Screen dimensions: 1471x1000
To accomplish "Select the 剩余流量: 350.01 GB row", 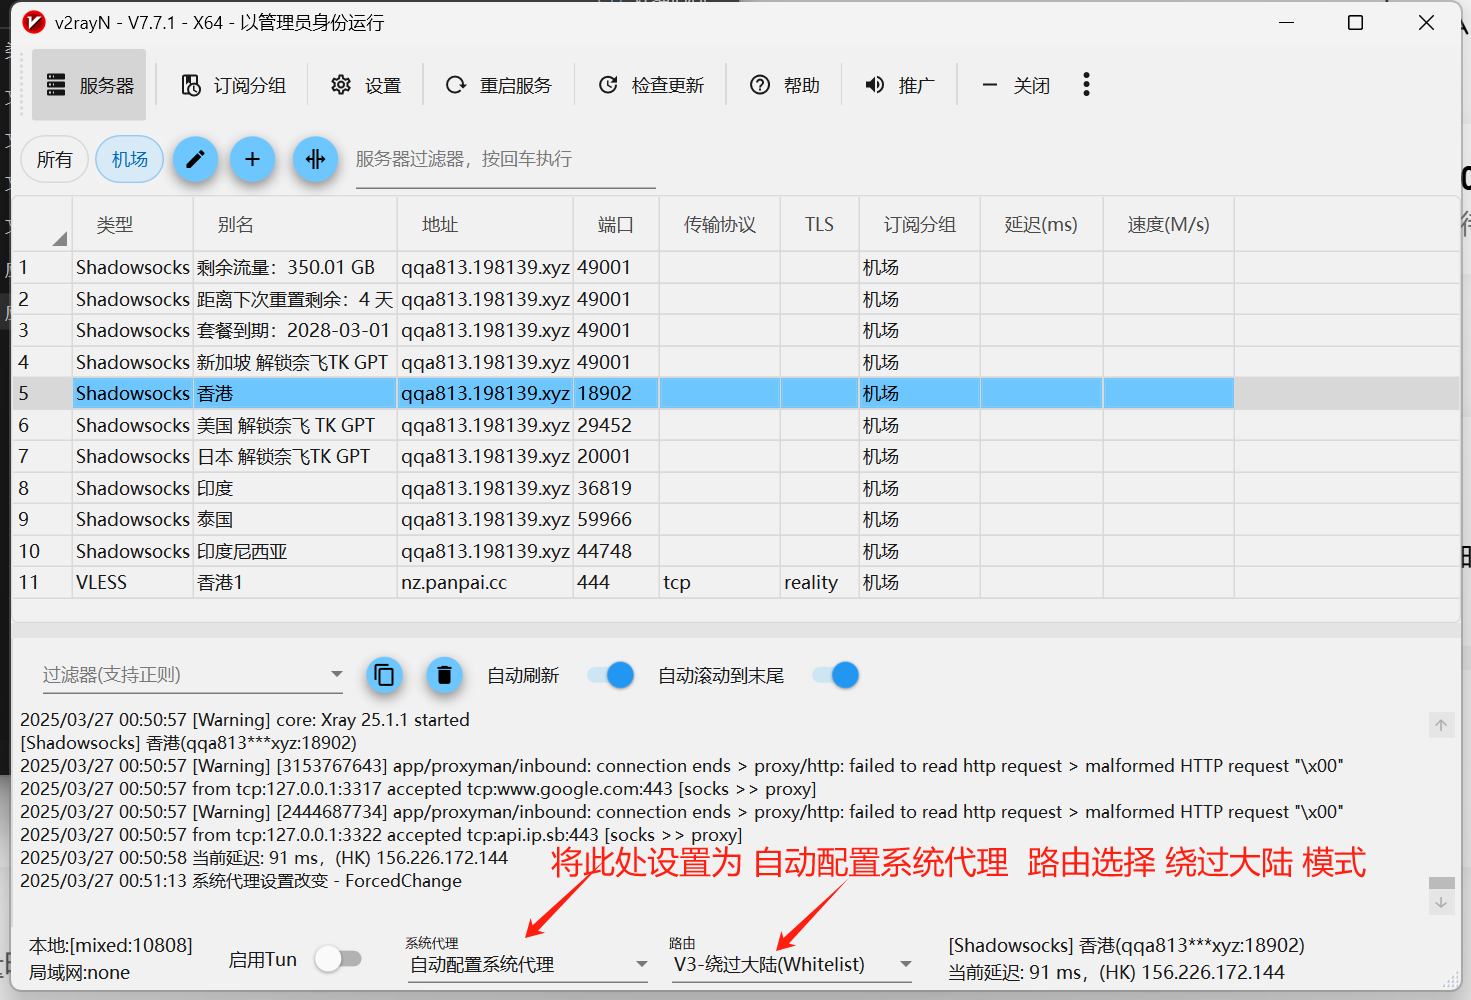I will pos(623,267).
